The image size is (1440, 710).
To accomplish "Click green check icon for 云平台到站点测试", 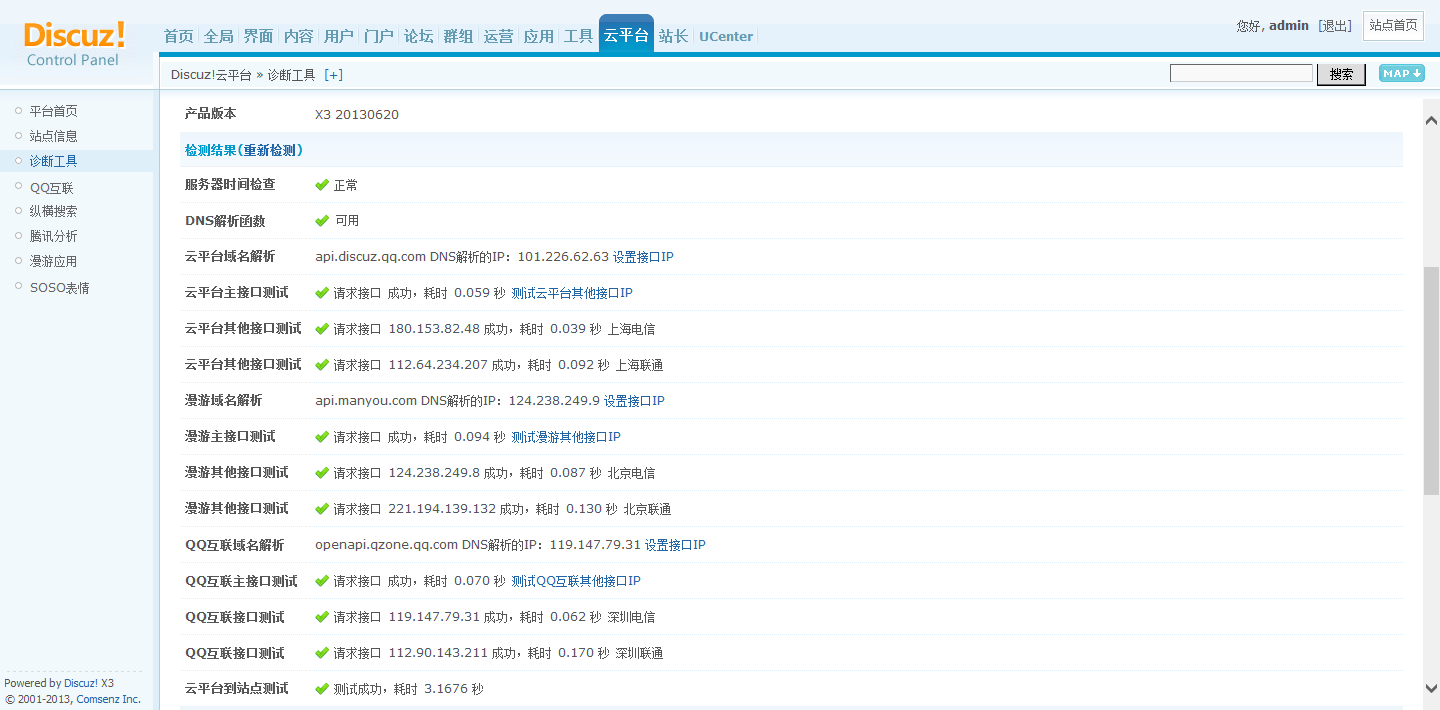I will click(x=322, y=689).
